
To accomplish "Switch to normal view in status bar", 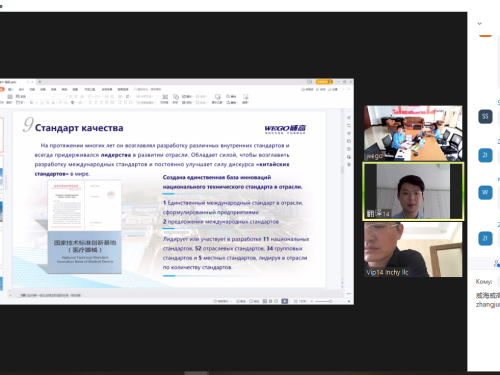I will [x=265, y=301].
